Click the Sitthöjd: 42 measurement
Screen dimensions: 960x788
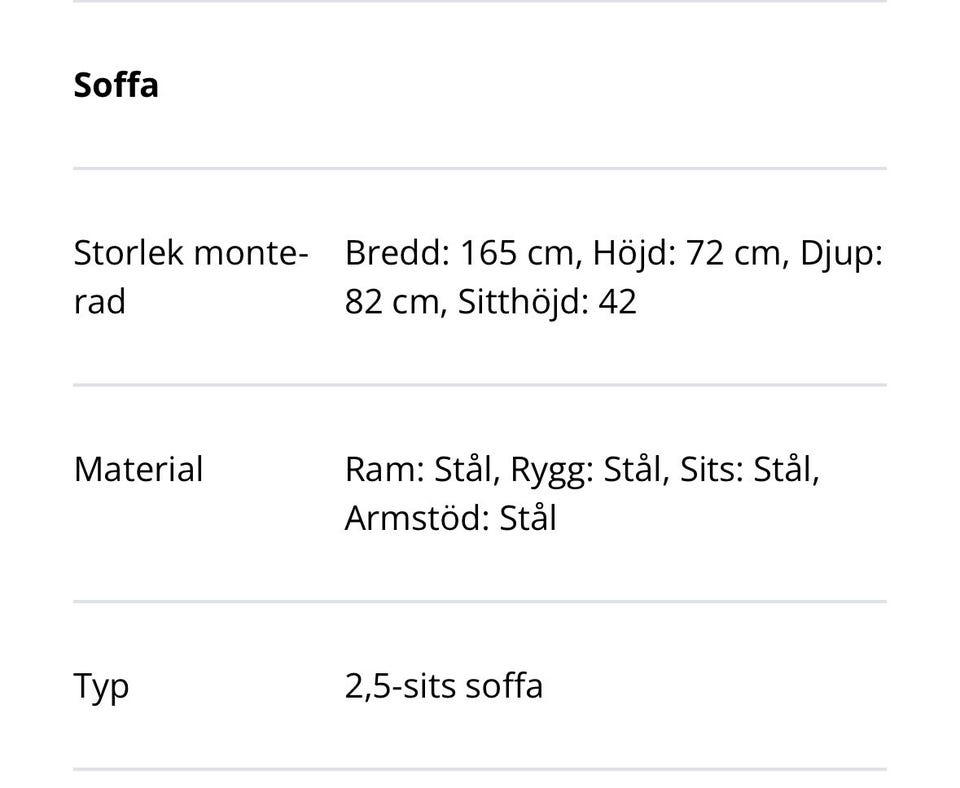[x=547, y=302]
